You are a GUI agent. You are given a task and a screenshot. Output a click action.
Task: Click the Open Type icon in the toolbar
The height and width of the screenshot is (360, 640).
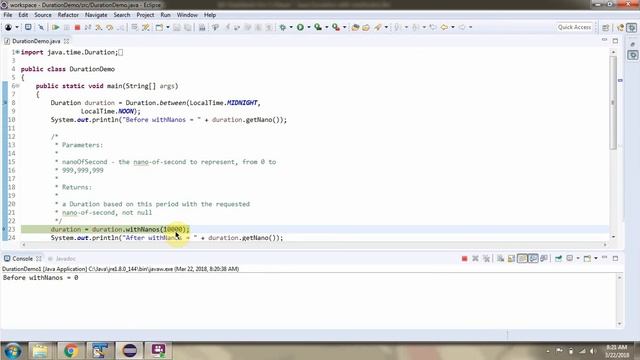pyautogui.click(x=356, y=27)
